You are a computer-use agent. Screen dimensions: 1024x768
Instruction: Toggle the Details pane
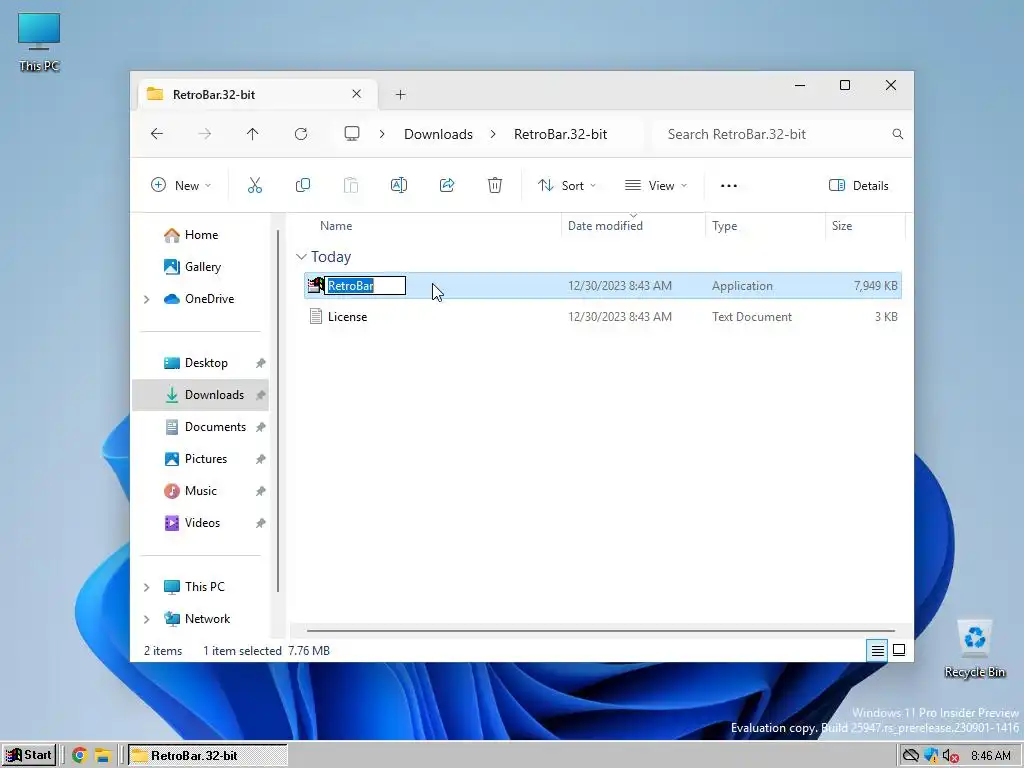859,185
